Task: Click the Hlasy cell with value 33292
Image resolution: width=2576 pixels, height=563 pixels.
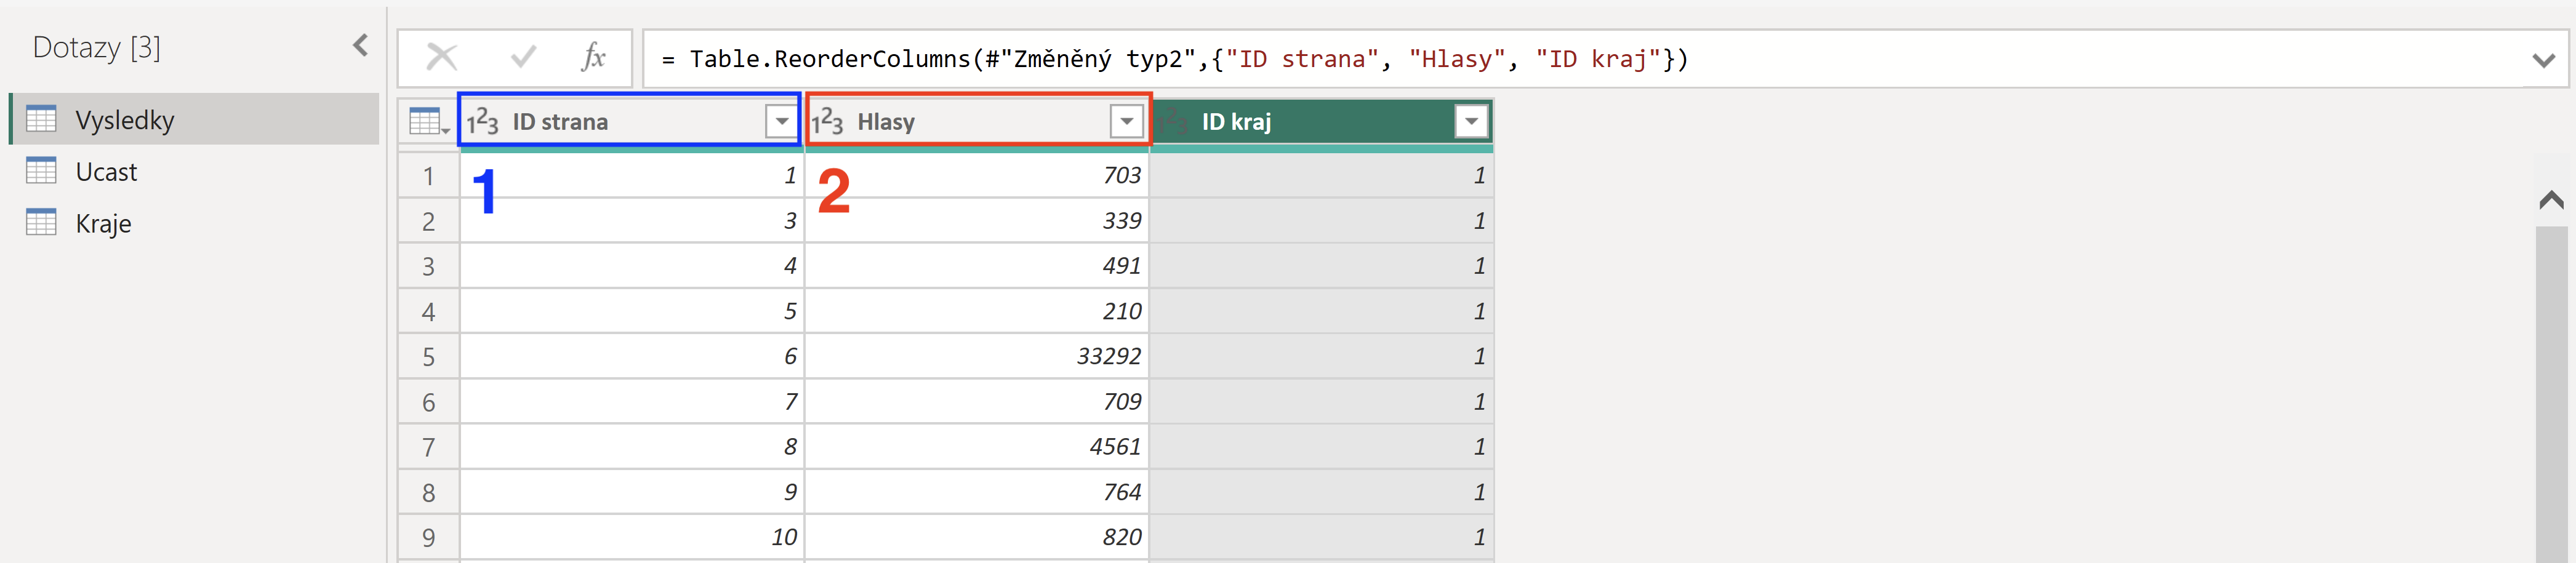Action: pyautogui.click(x=977, y=356)
